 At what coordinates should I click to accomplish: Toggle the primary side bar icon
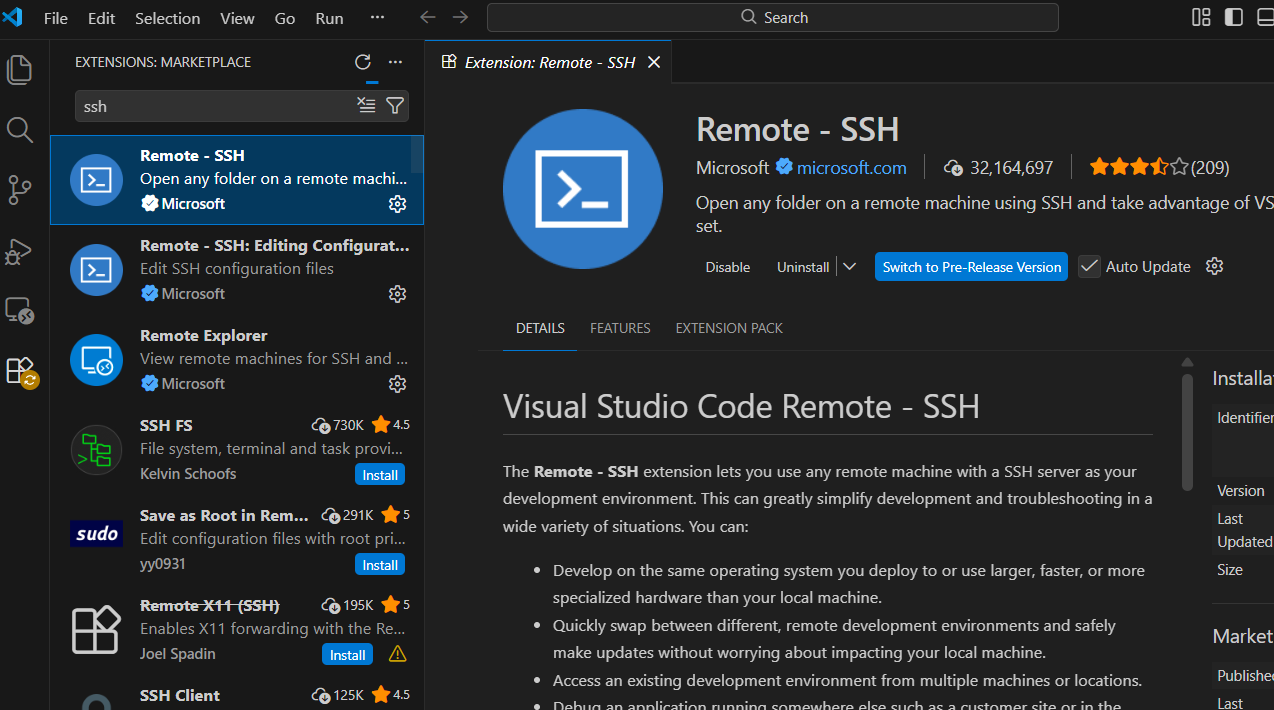point(1234,17)
